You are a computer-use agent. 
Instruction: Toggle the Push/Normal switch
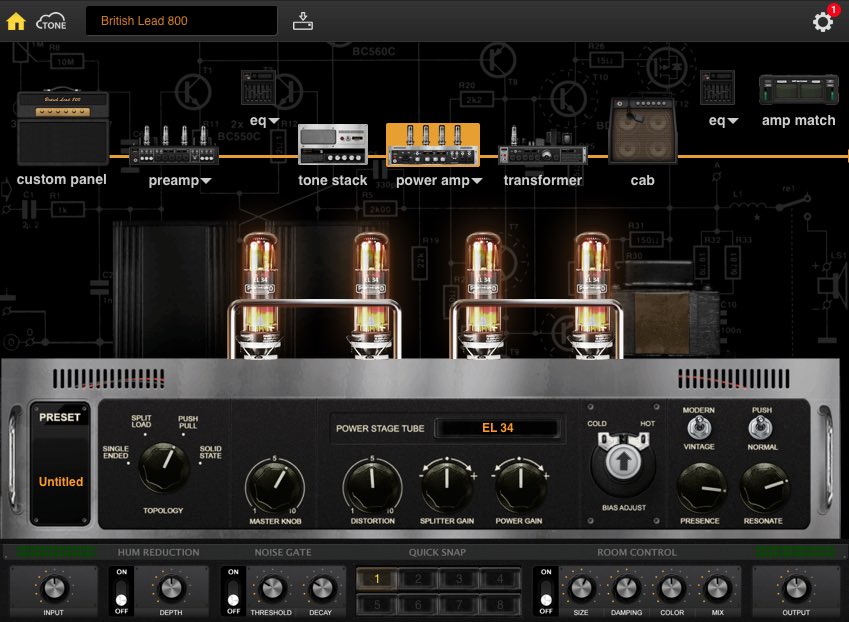pos(761,428)
